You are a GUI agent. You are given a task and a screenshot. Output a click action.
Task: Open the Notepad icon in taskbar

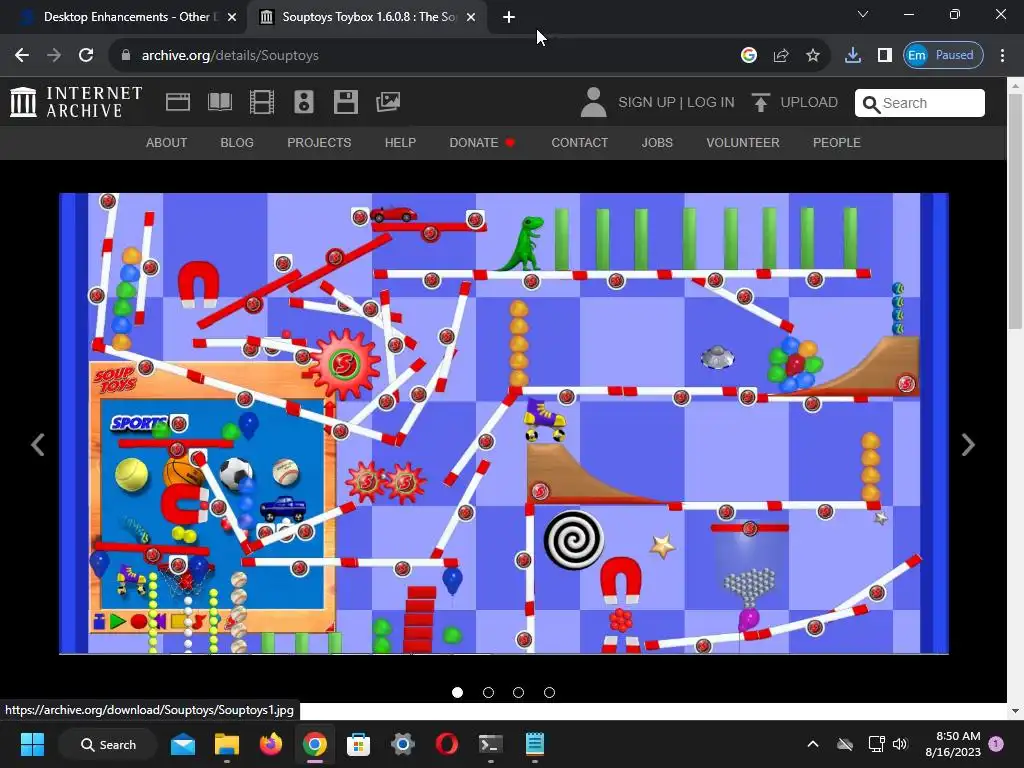pos(535,744)
